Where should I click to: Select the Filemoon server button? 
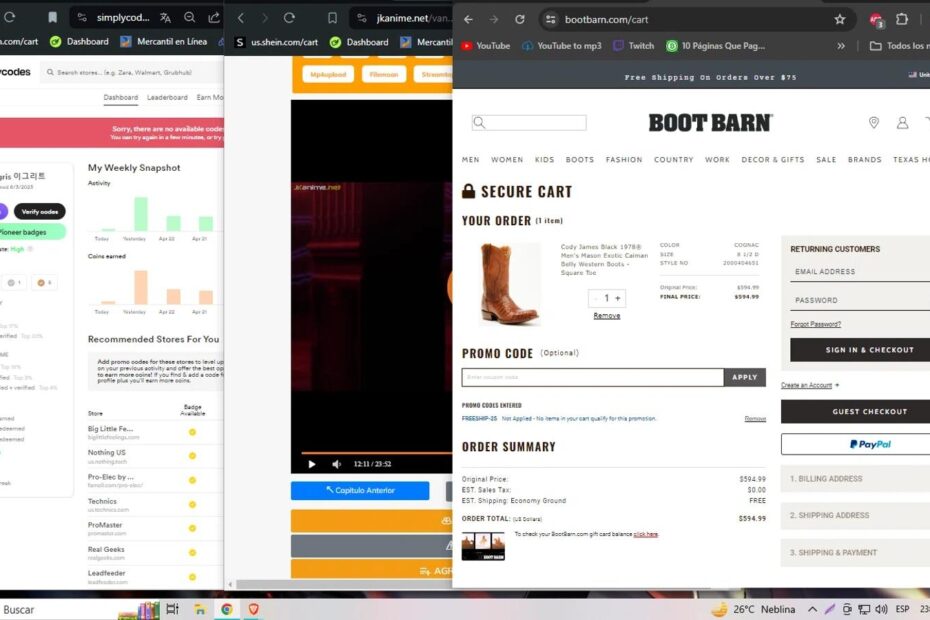pyautogui.click(x=384, y=75)
